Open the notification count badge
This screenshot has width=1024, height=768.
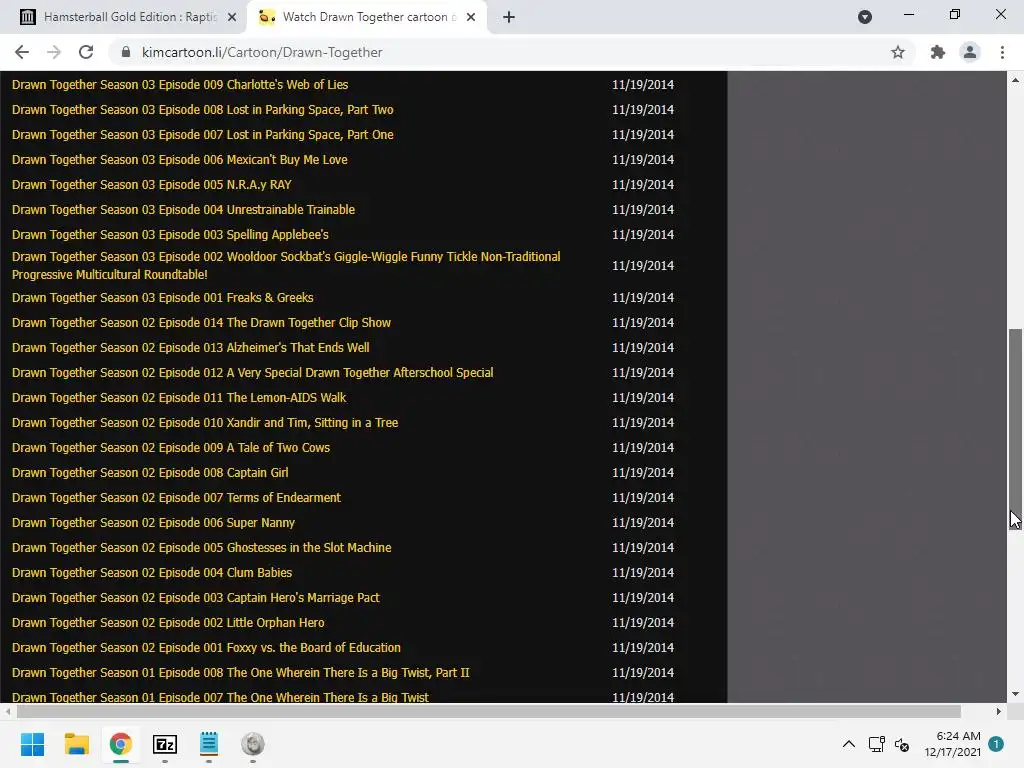tap(996, 744)
